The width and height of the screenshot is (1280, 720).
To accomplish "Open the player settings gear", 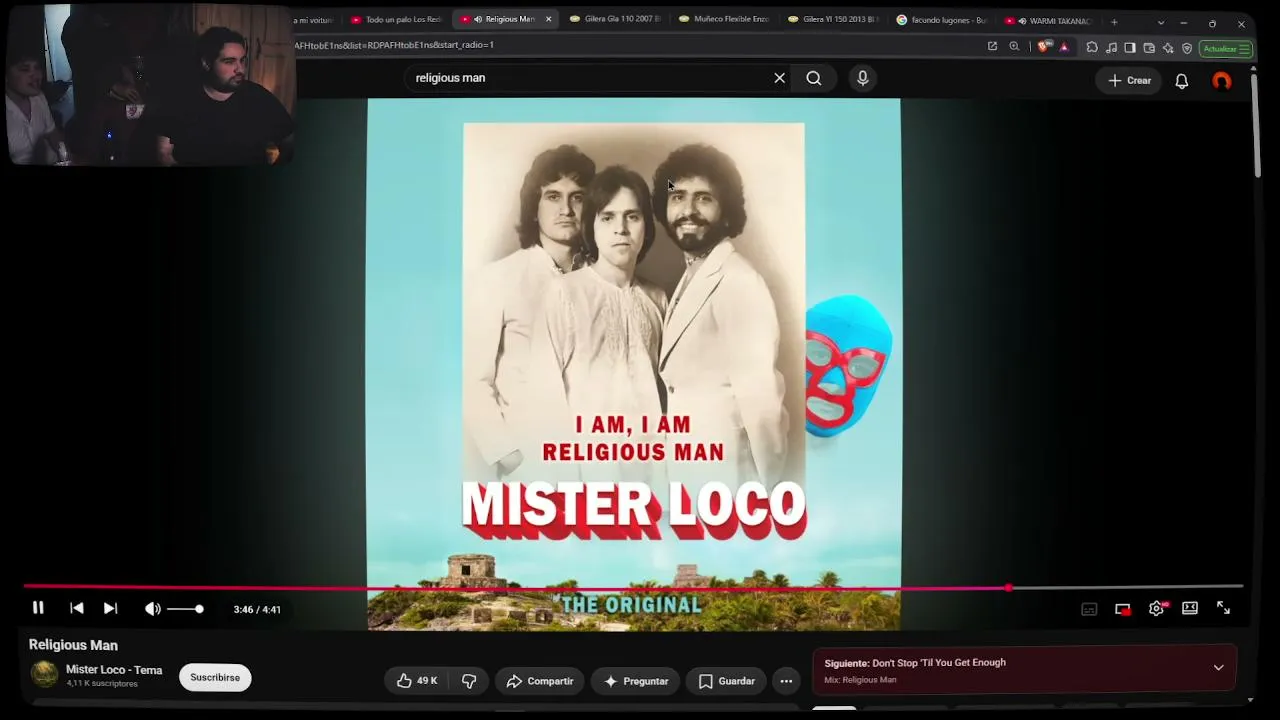I will [1157, 608].
